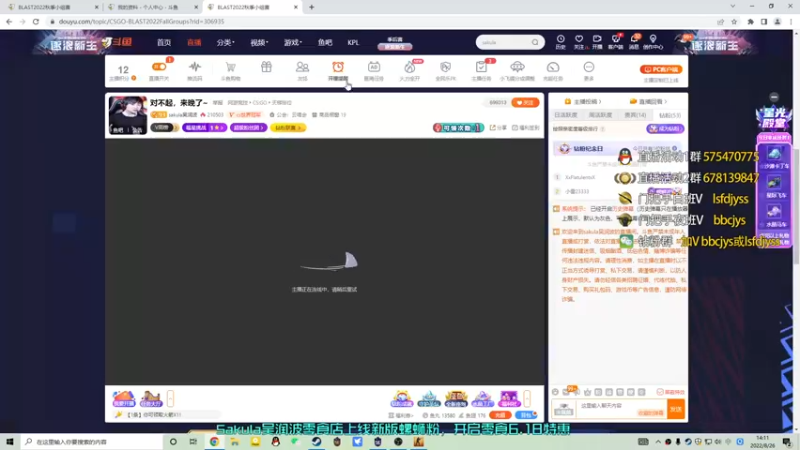Image resolution: width=800 pixels, height=450 pixels.
Task: Expand the left activity list arrow
Action: click(170, 398)
